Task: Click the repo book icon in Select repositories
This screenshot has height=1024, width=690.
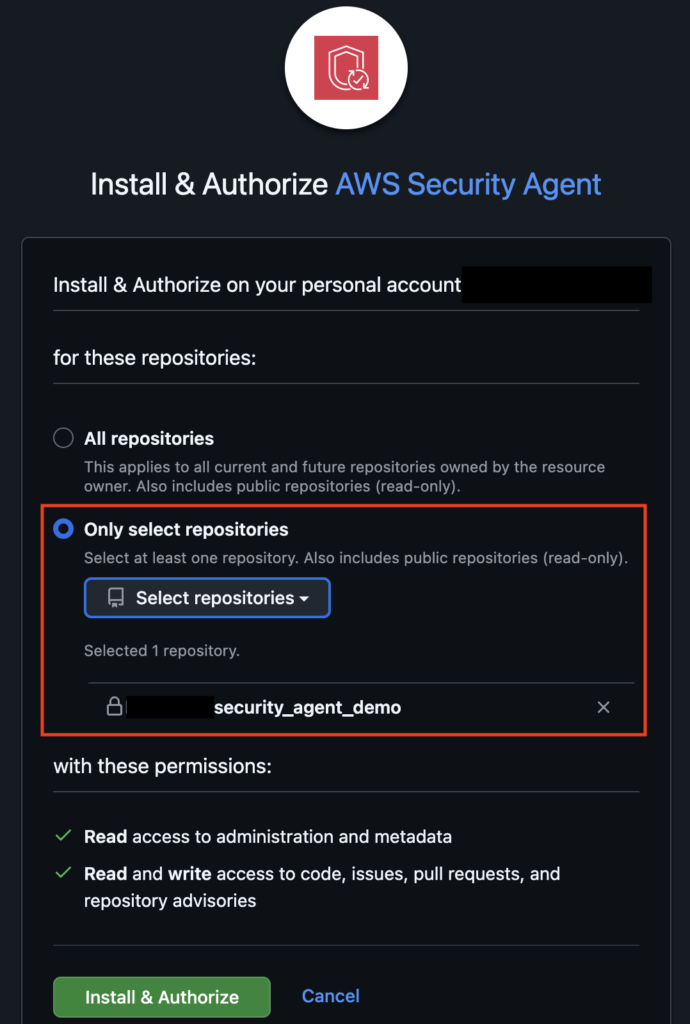Action: tap(116, 598)
